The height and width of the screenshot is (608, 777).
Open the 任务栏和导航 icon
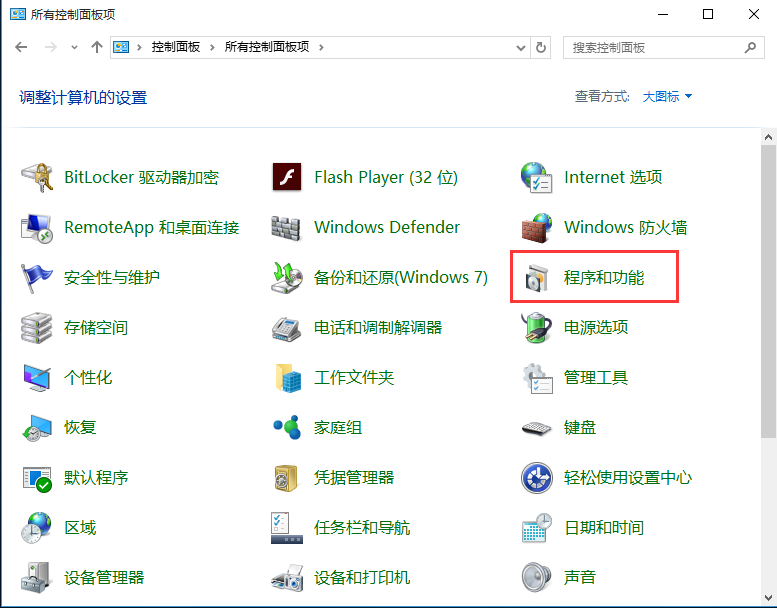pyautogui.click(x=287, y=528)
